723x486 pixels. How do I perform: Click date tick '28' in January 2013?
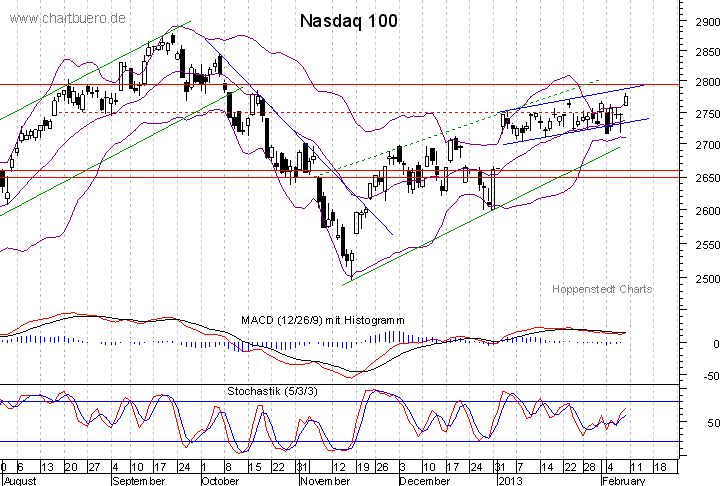[590, 467]
